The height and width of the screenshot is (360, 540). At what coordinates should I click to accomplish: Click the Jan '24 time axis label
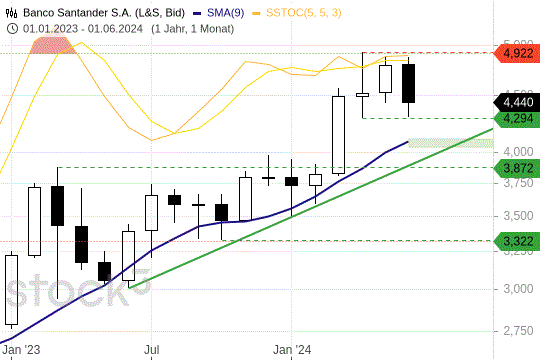coord(292,350)
